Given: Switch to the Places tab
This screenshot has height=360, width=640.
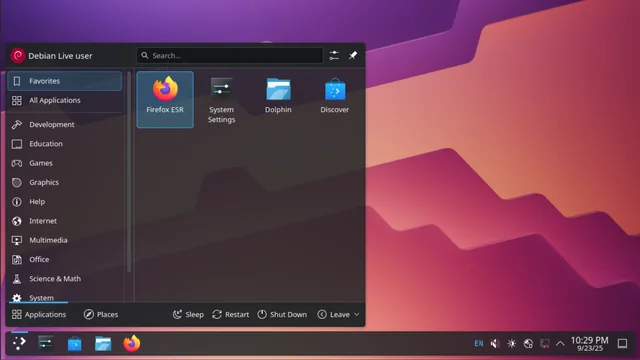Looking at the screenshot, I should (x=101, y=314).
